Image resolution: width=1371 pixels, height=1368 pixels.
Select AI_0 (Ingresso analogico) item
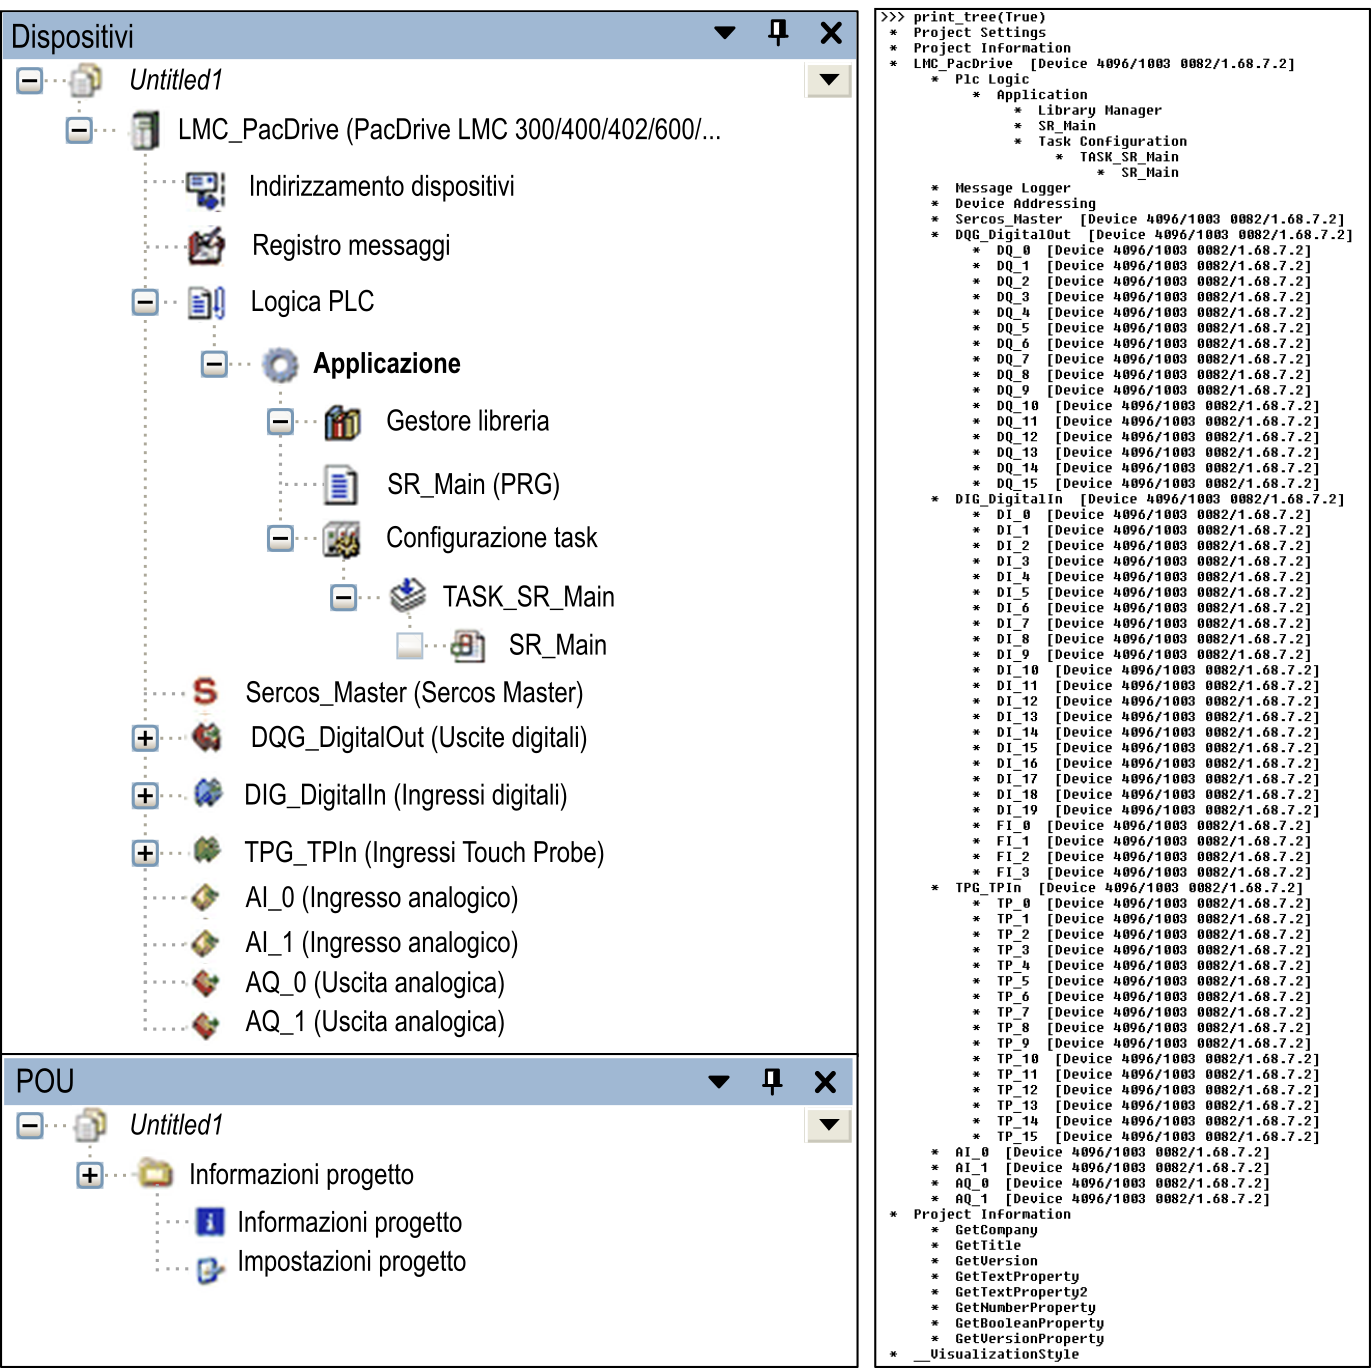[381, 898]
